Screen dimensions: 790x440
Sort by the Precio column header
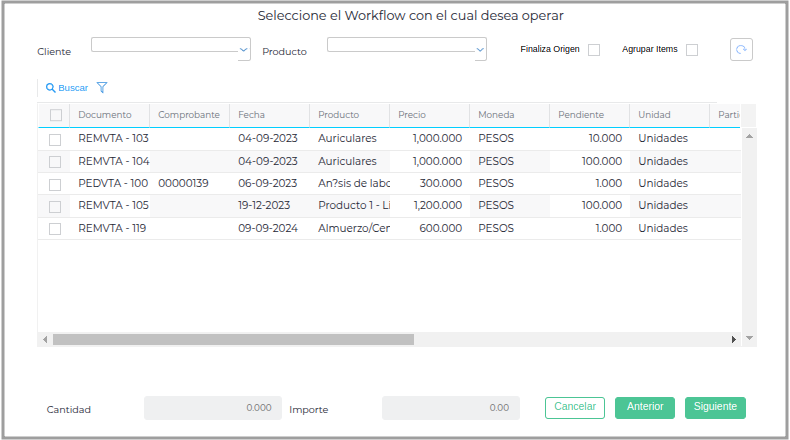tap(412, 115)
